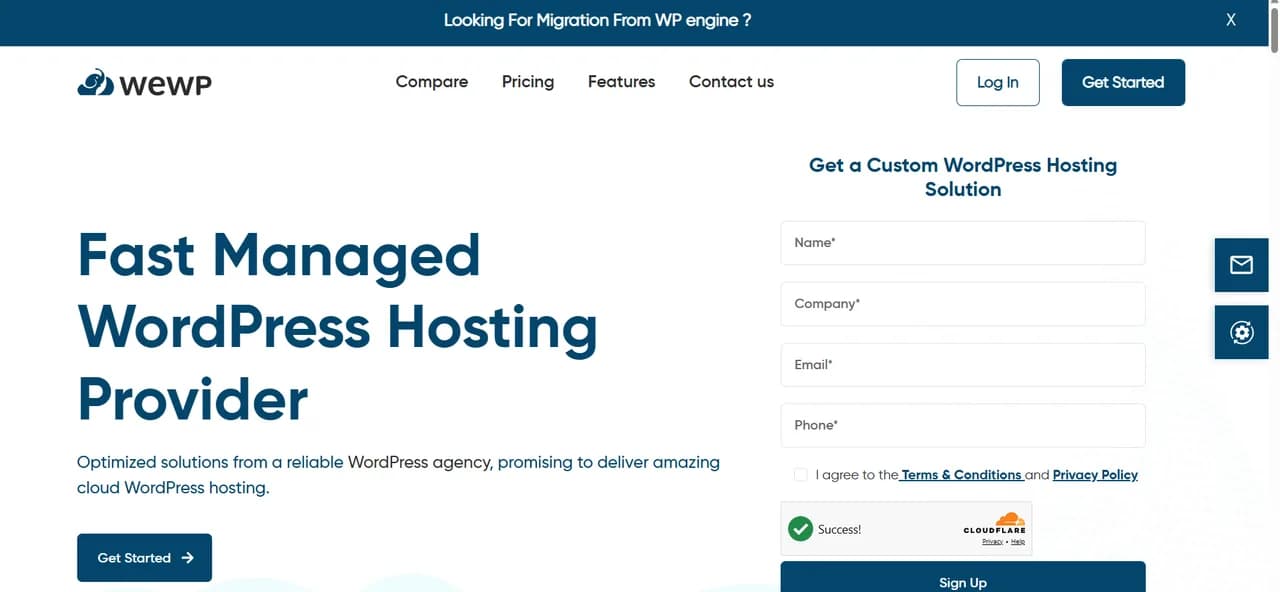Dismiss the migration banner with X
1280x592 pixels.
click(x=1231, y=20)
